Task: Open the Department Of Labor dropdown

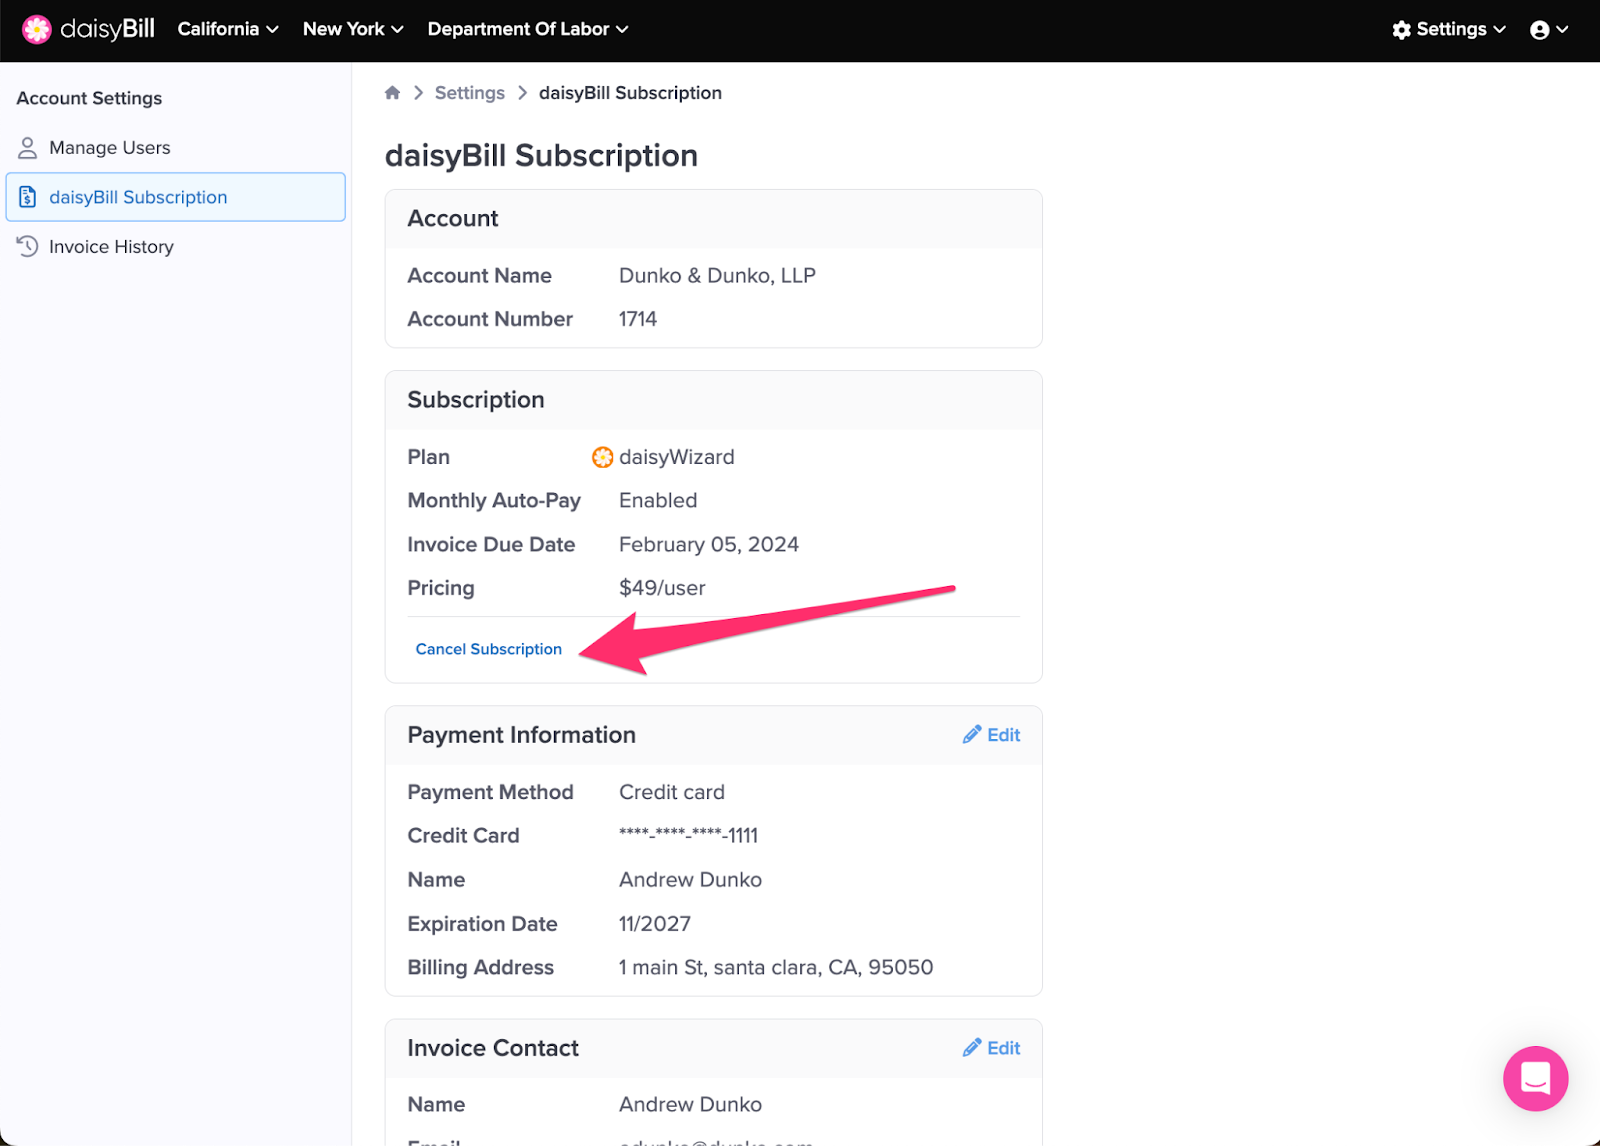Action: point(528,29)
